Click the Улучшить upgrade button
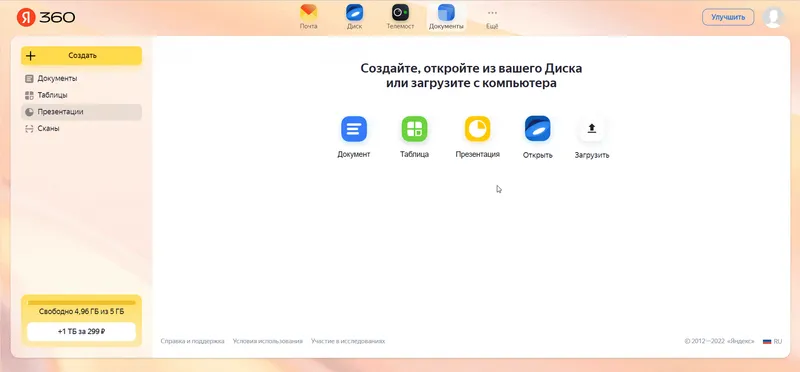The image size is (800, 372). [x=728, y=17]
